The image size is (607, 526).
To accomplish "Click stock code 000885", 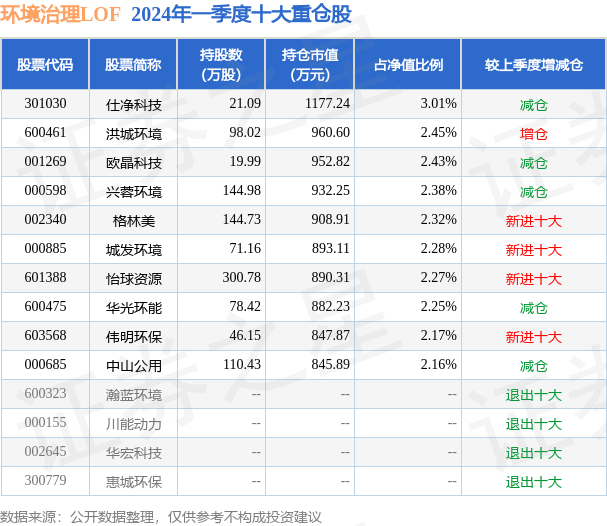I will [45, 248].
